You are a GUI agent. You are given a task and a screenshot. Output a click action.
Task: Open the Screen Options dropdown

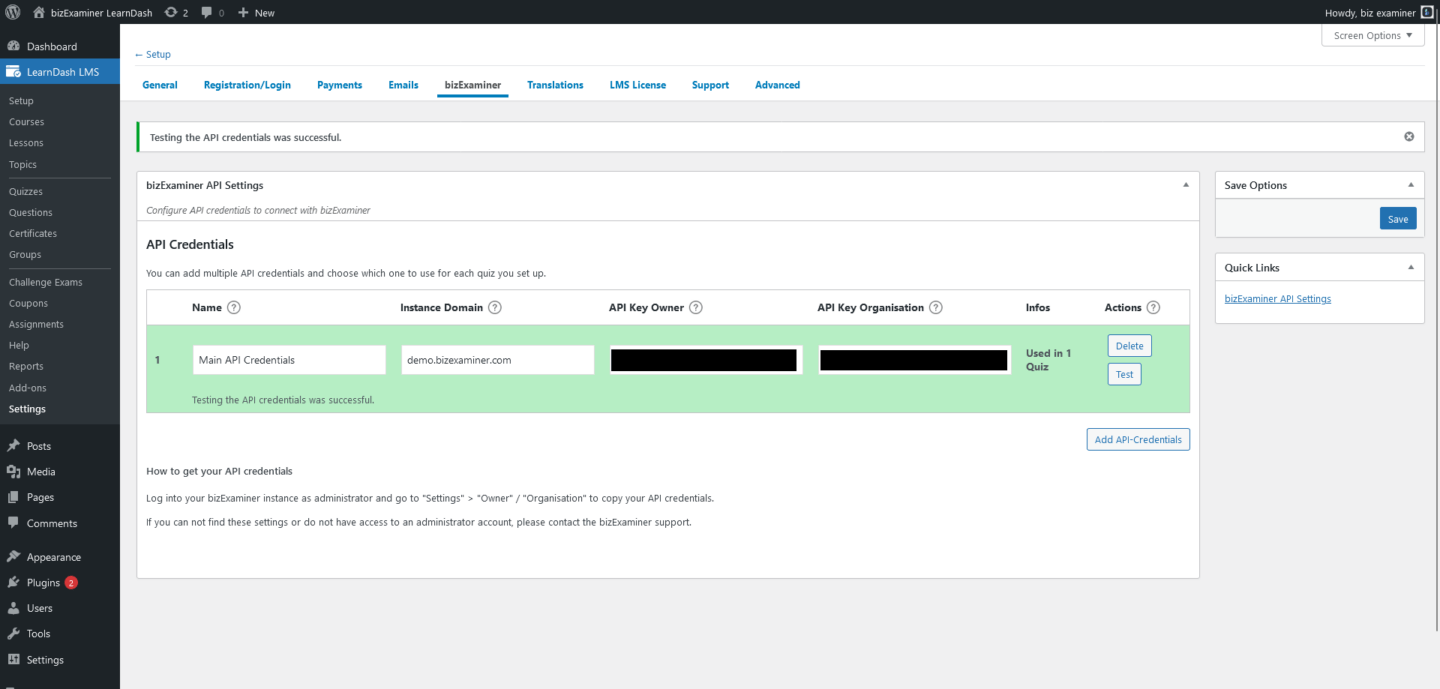coord(1372,35)
